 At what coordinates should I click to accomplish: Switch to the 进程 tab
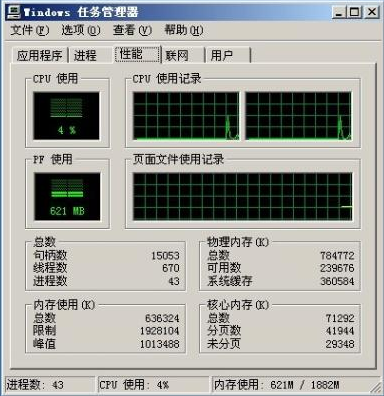[85, 55]
